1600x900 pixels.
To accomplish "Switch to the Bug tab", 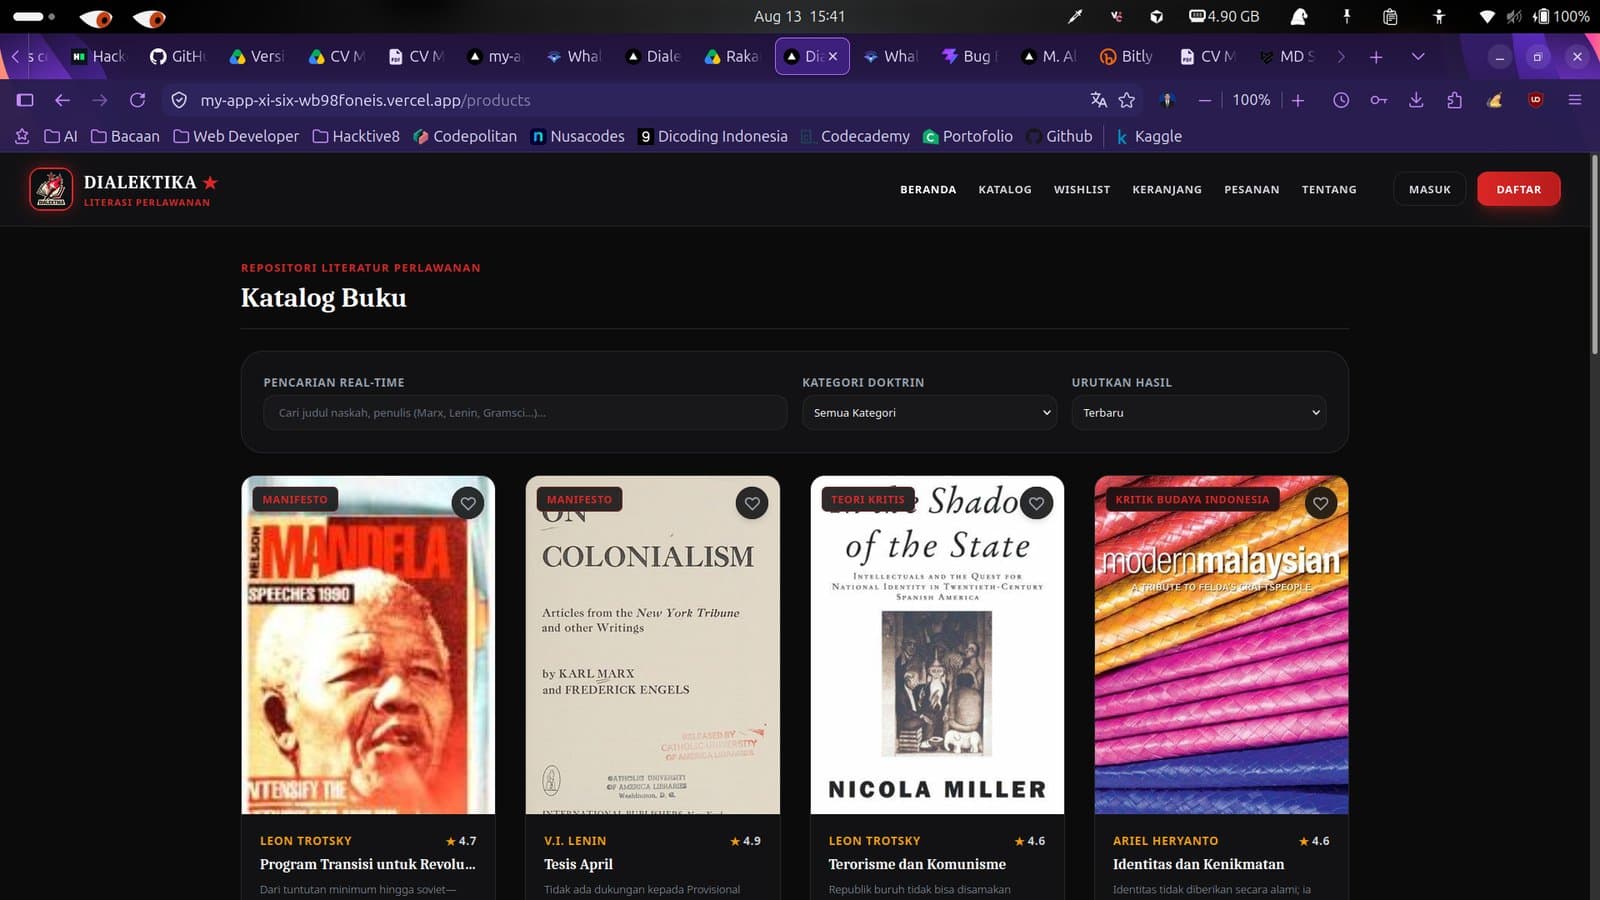I will tap(969, 57).
